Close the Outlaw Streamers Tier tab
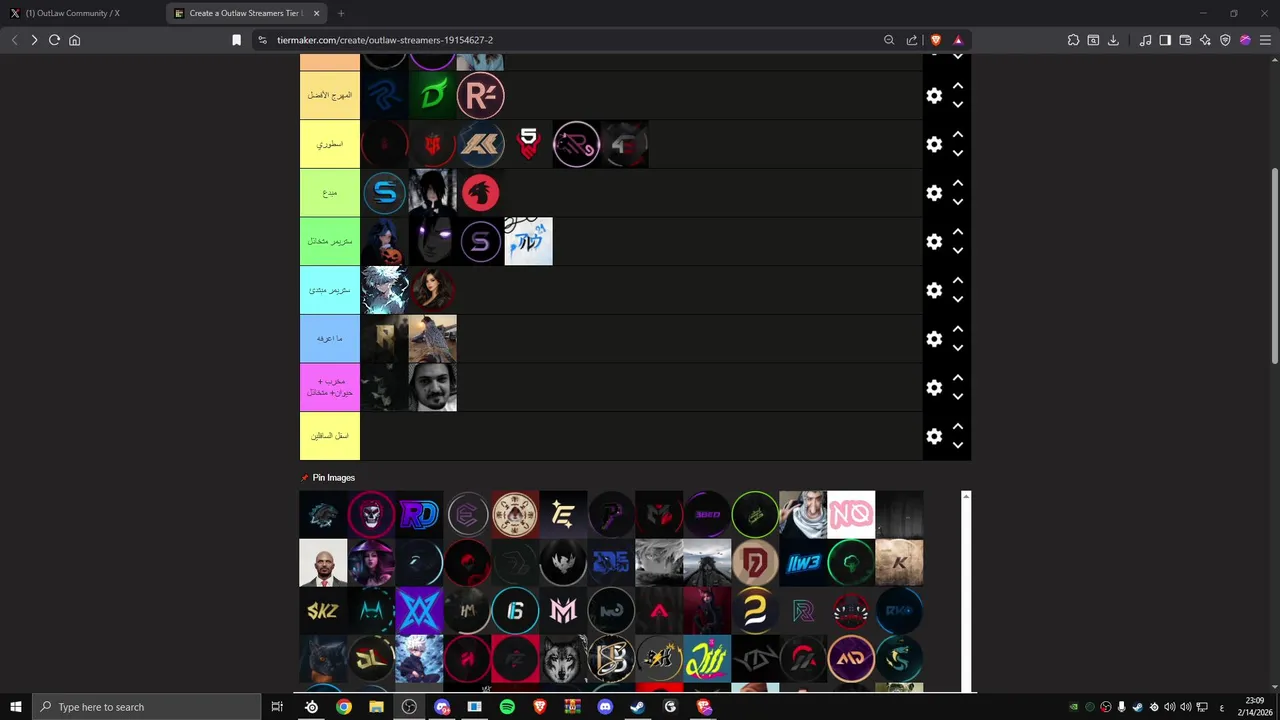This screenshot has width=1280, height=720. coord(317,13)
